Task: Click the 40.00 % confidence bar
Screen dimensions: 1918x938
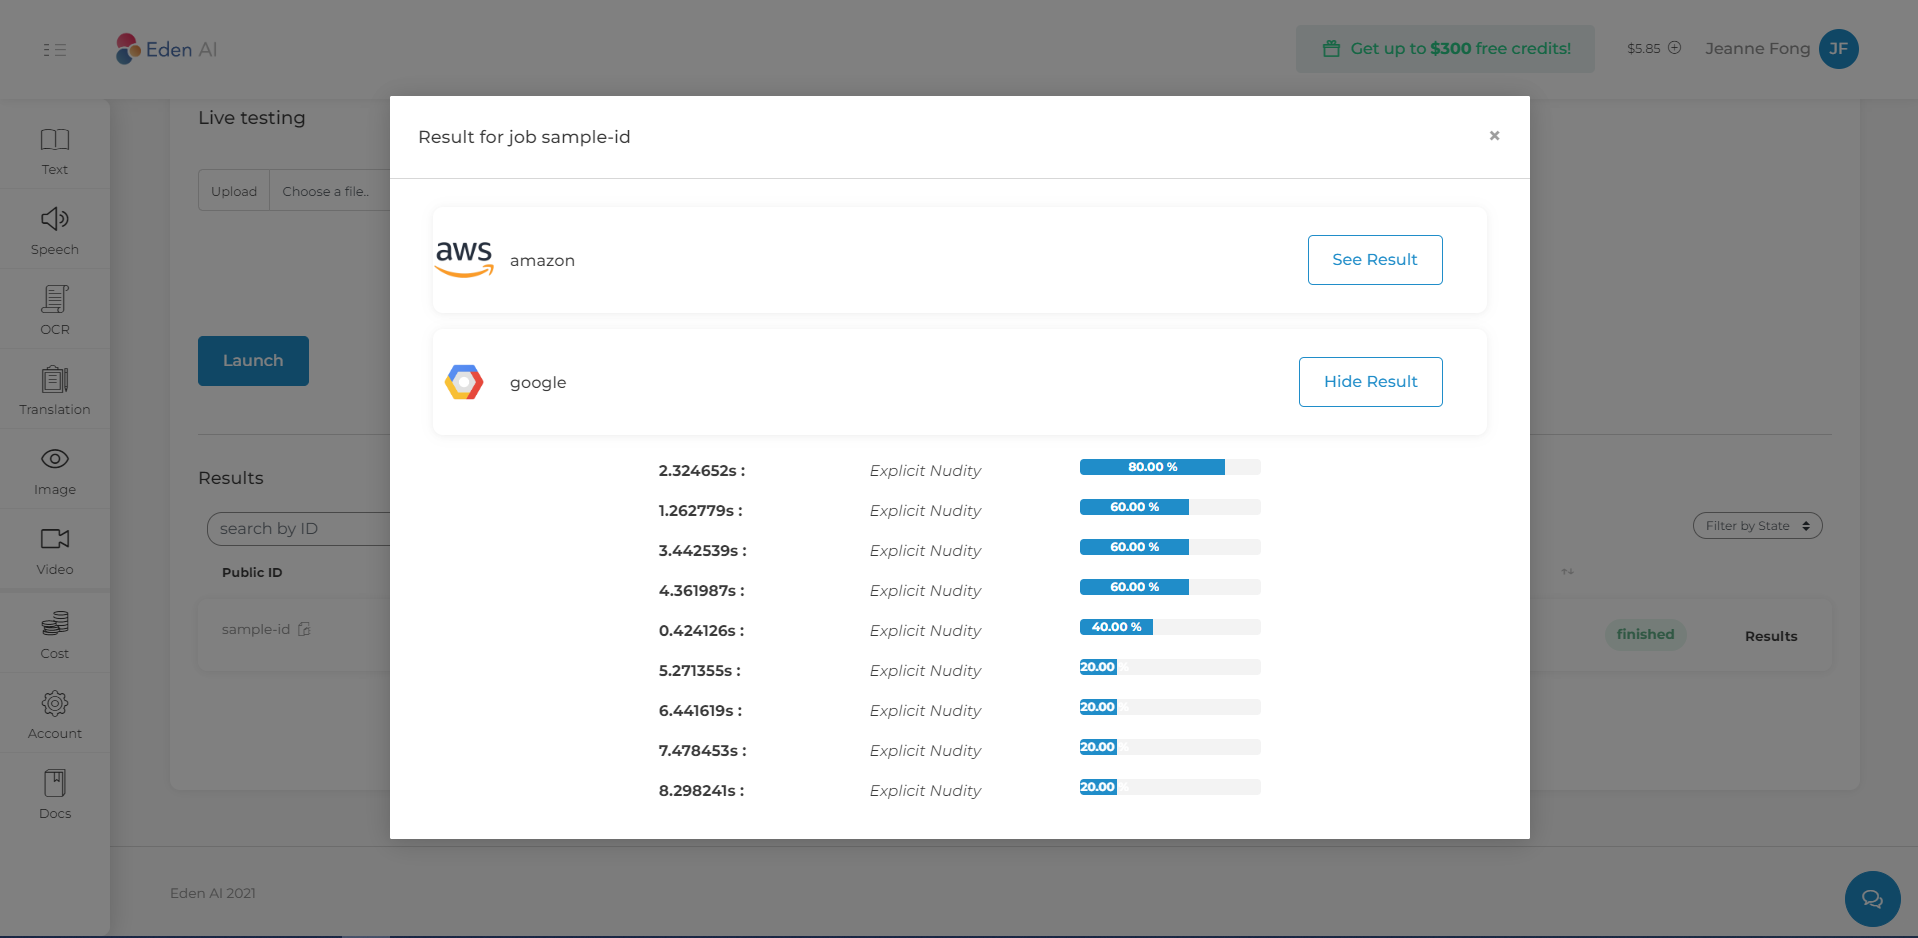Action: [x=1170, y=627]
